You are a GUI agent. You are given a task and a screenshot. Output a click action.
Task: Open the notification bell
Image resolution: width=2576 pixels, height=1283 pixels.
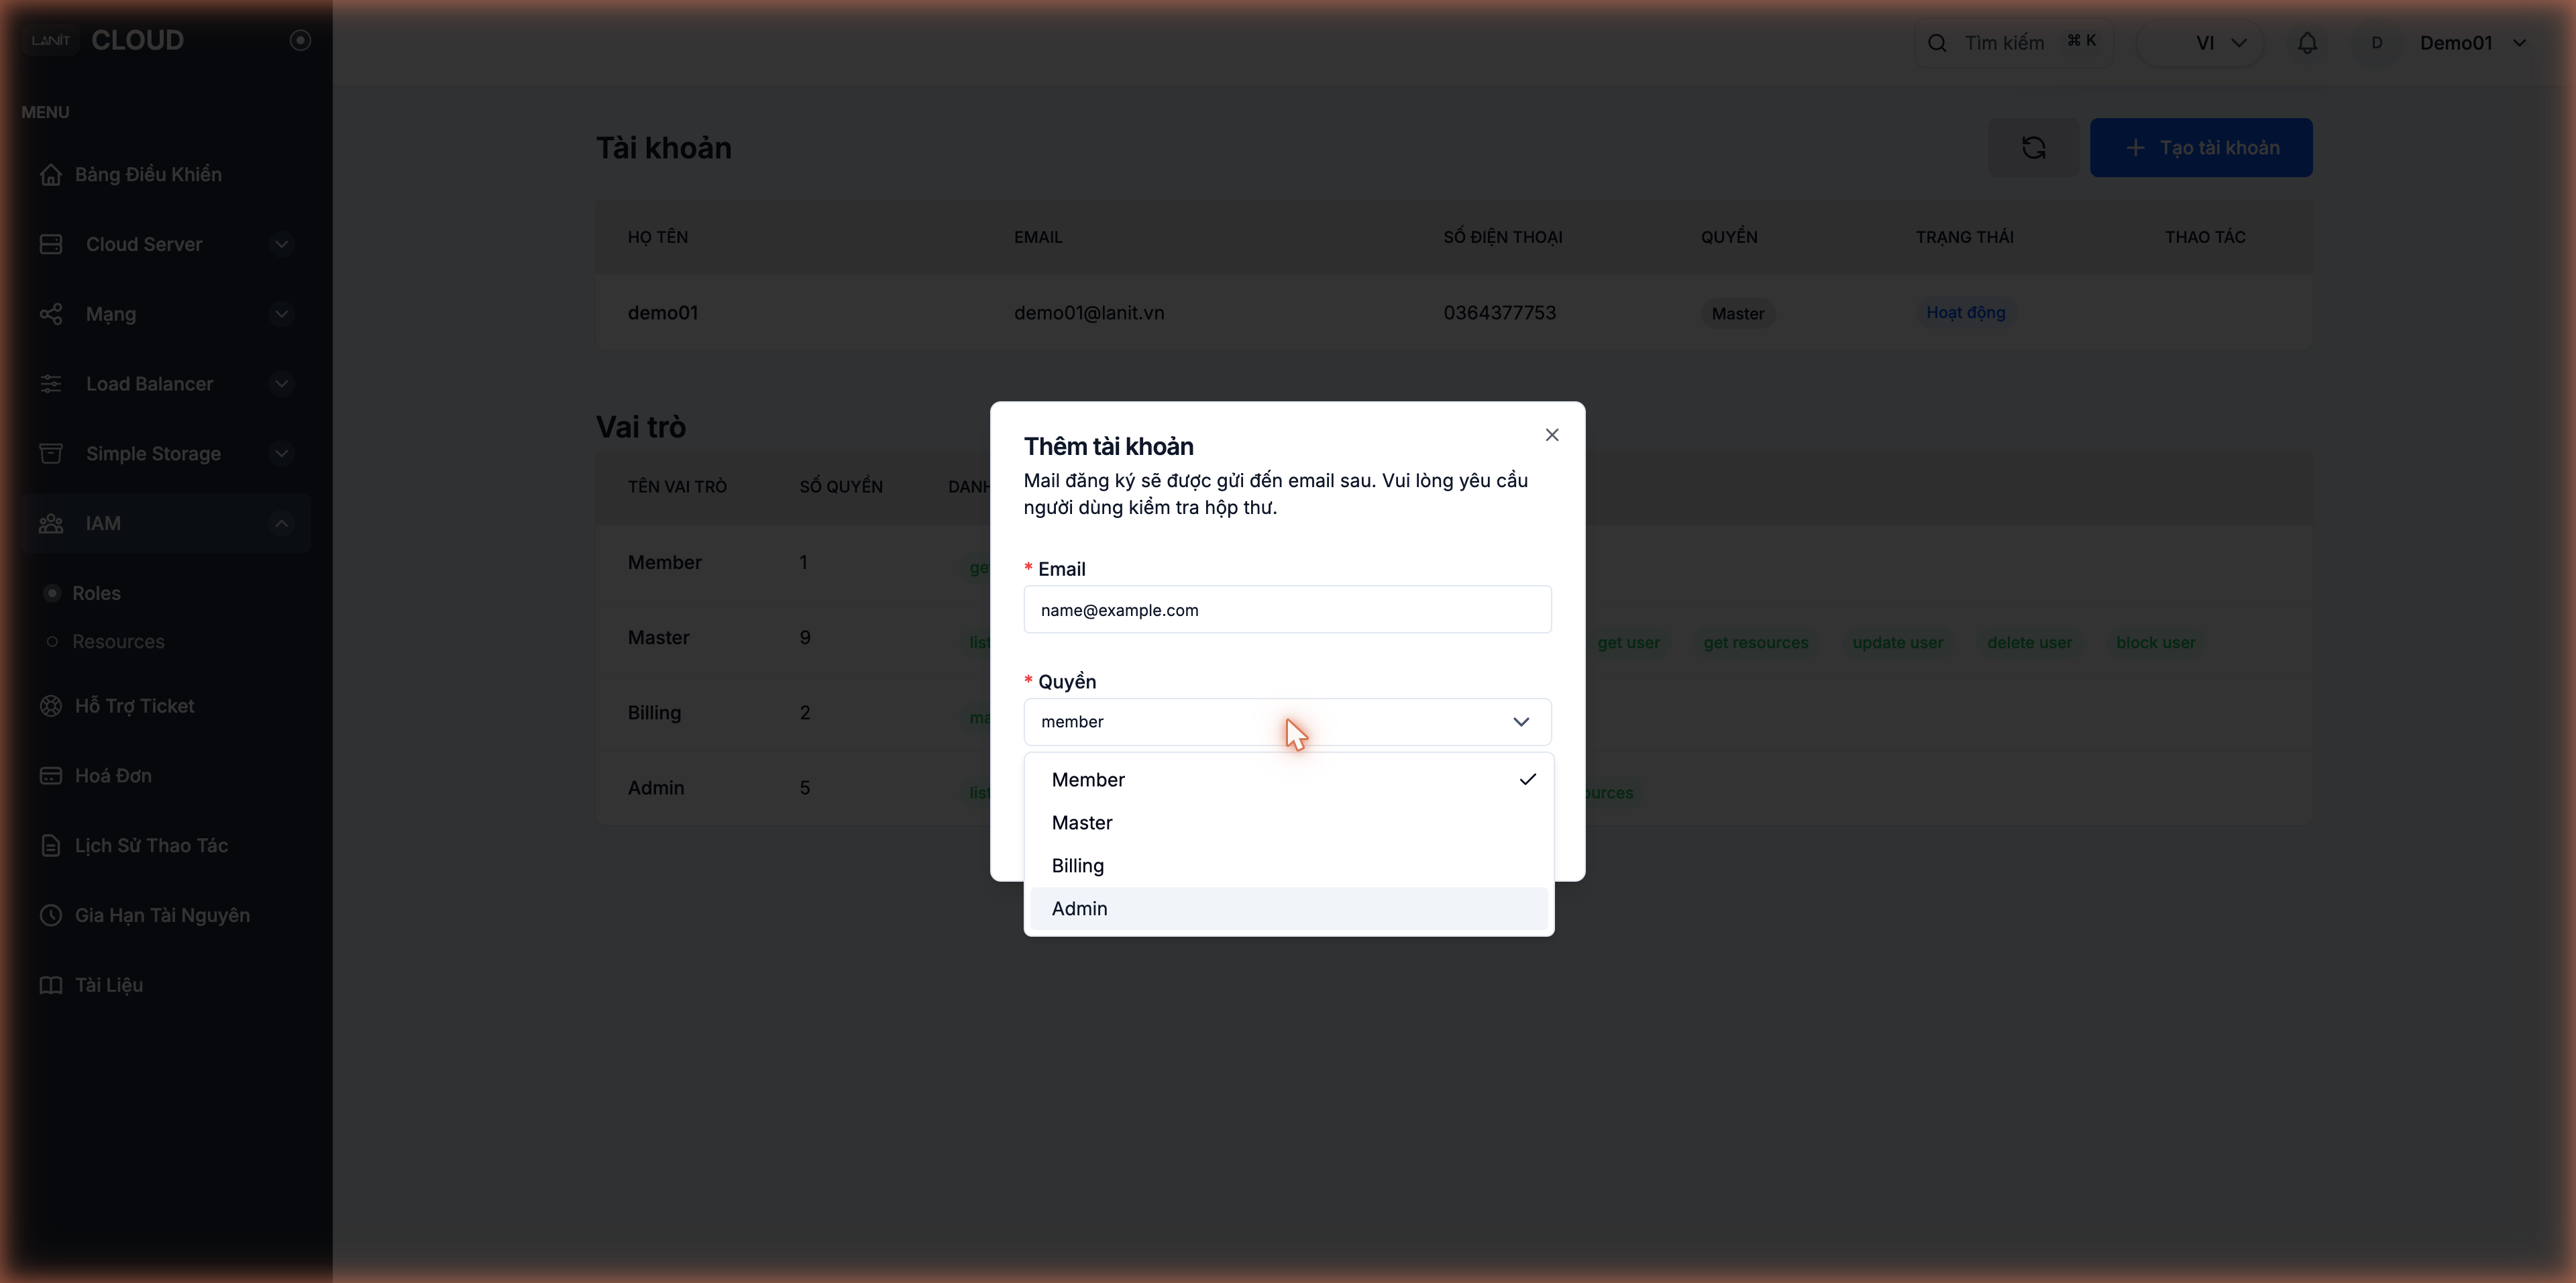(x=2307, y=43)
